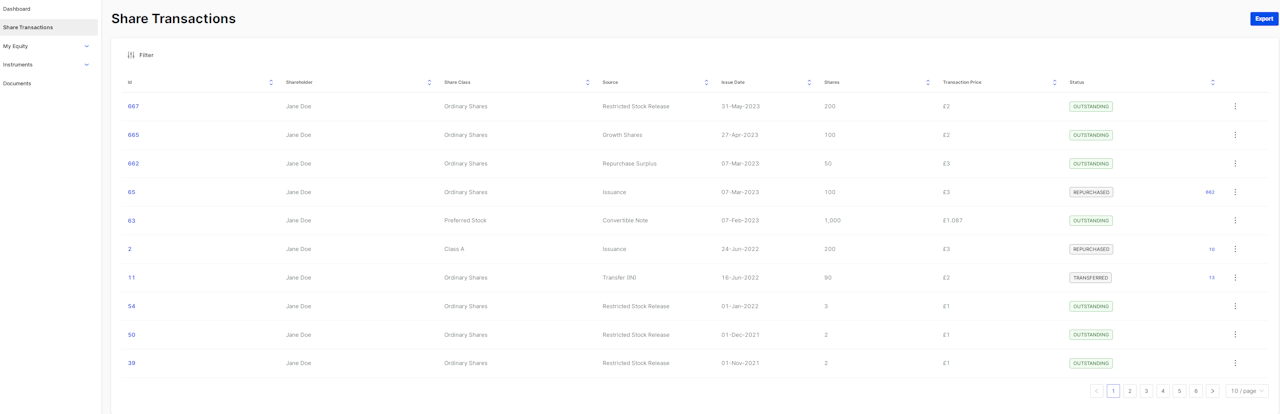Open the Filter icon above the table
1280x414 pixels.
(x=131, y=55)
